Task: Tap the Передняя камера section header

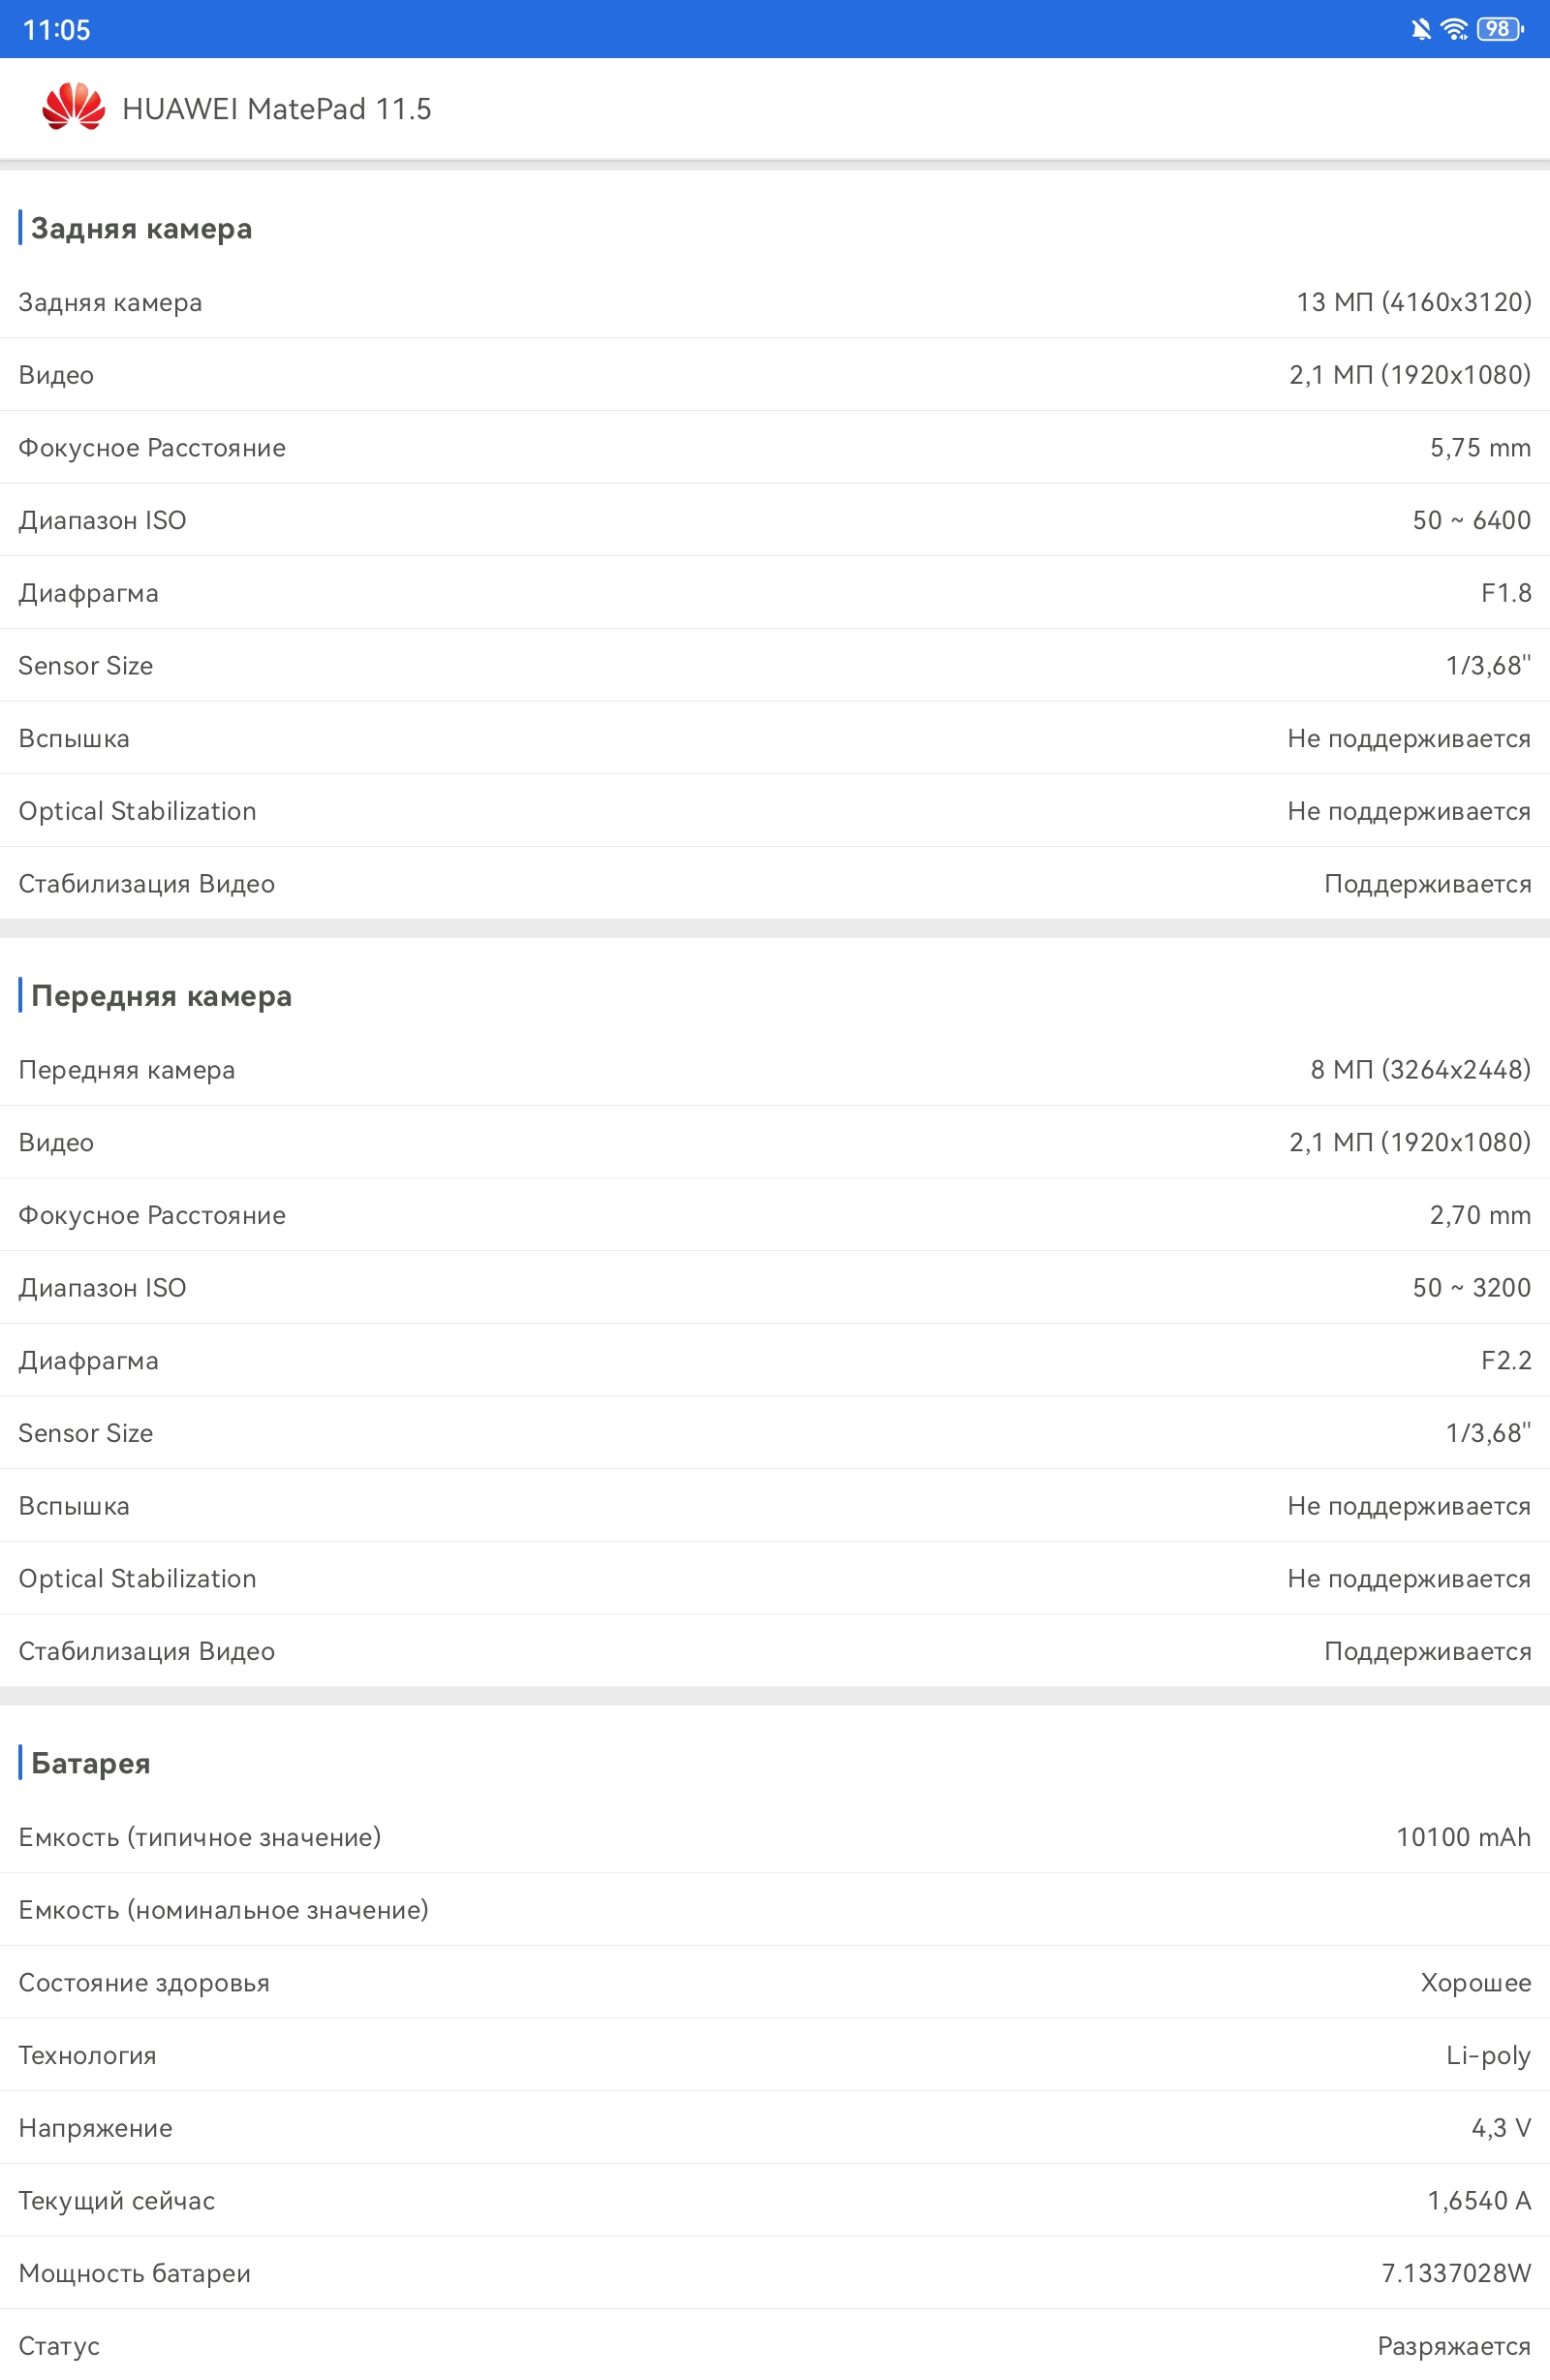Action: tap(161, 996)
